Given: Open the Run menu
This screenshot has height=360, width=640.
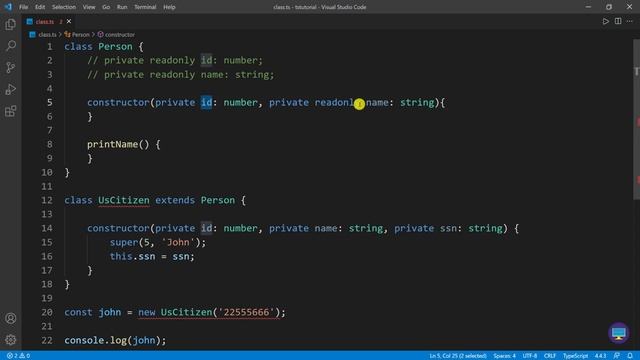Looking at the screenshot, I should (x=122, y=7).
